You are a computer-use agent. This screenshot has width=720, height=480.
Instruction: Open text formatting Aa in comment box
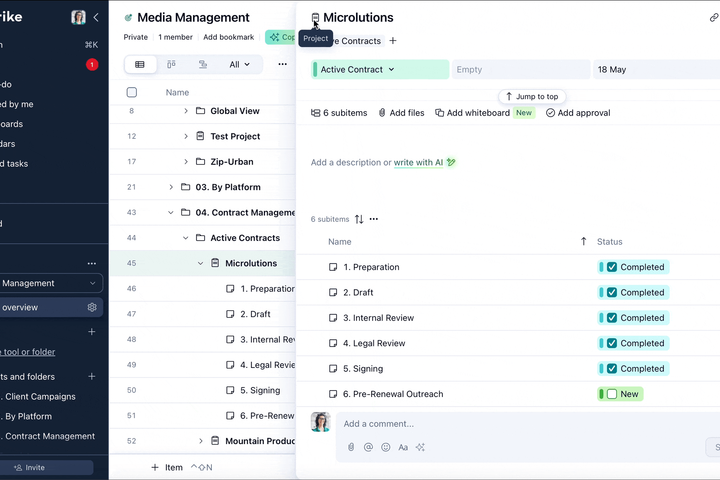coord(403,447)
